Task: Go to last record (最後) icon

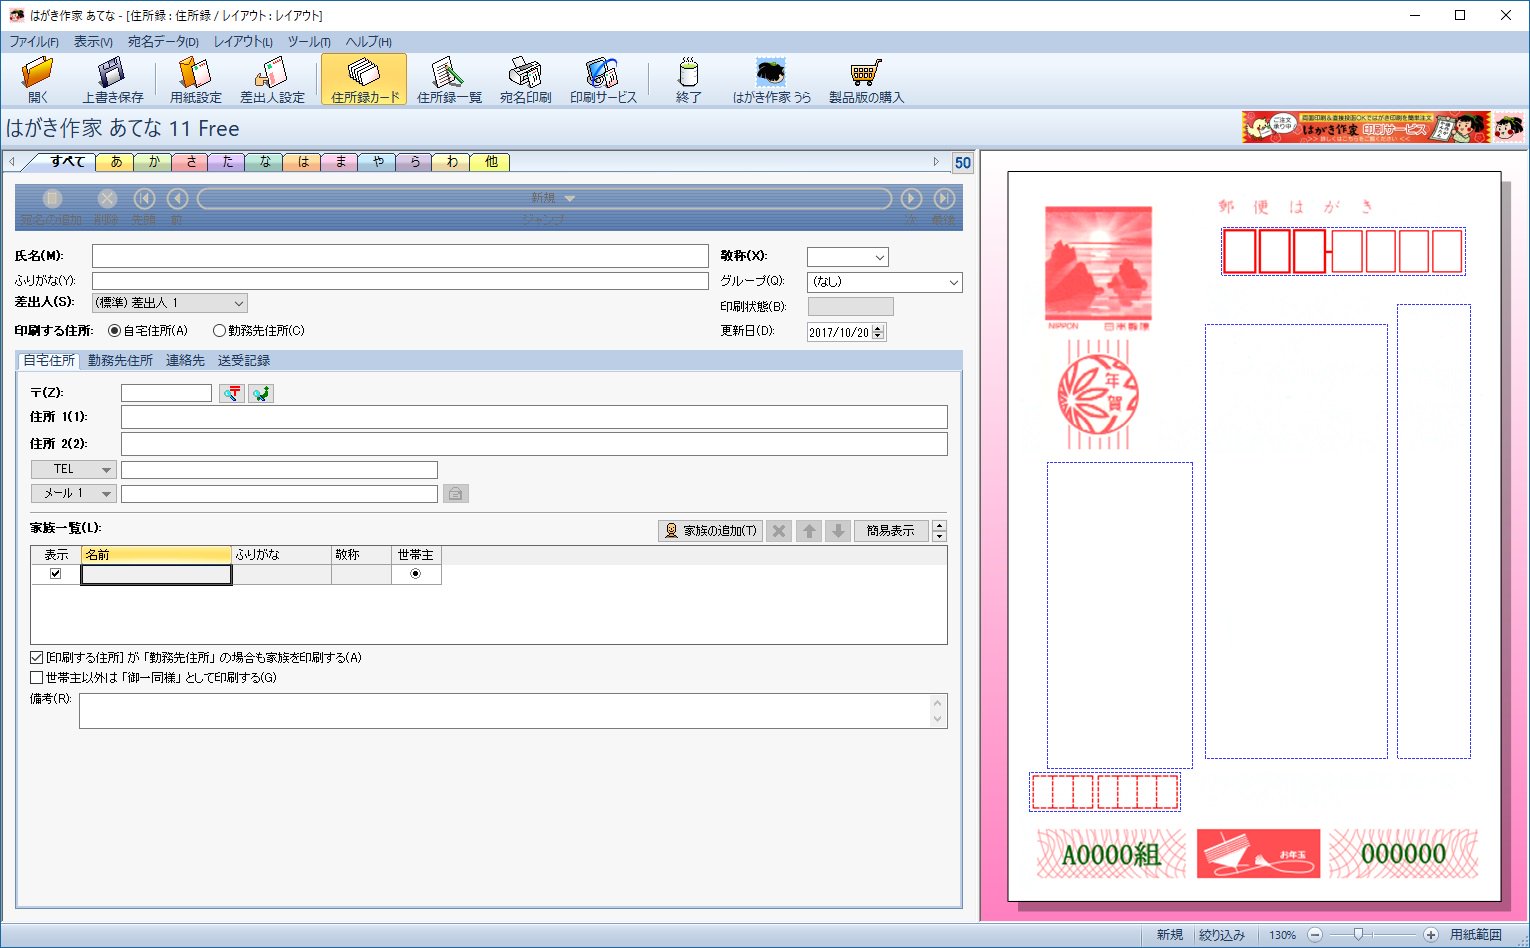Action: pyautogui.click(x=944, y=199)
